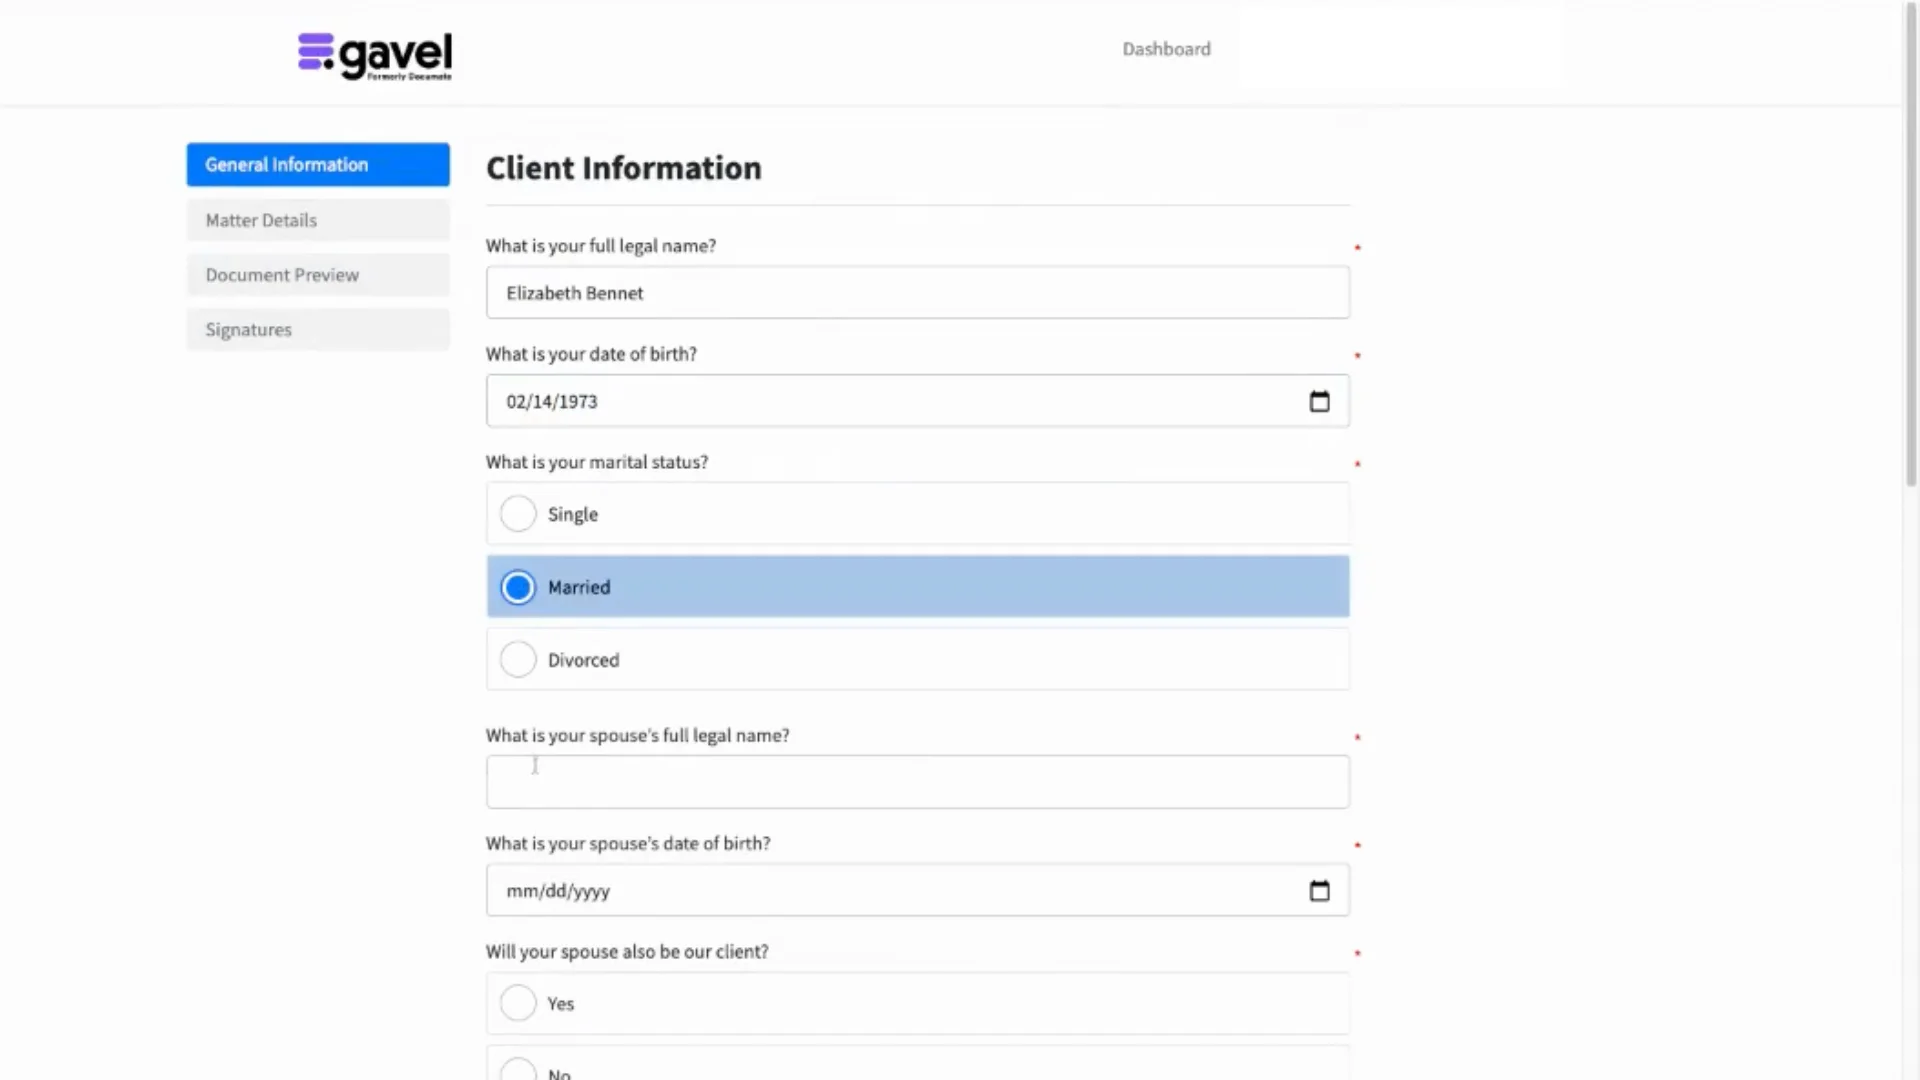1920x1080 pixels.
Task: Open the General Information section
Action: tap(317, 165)
